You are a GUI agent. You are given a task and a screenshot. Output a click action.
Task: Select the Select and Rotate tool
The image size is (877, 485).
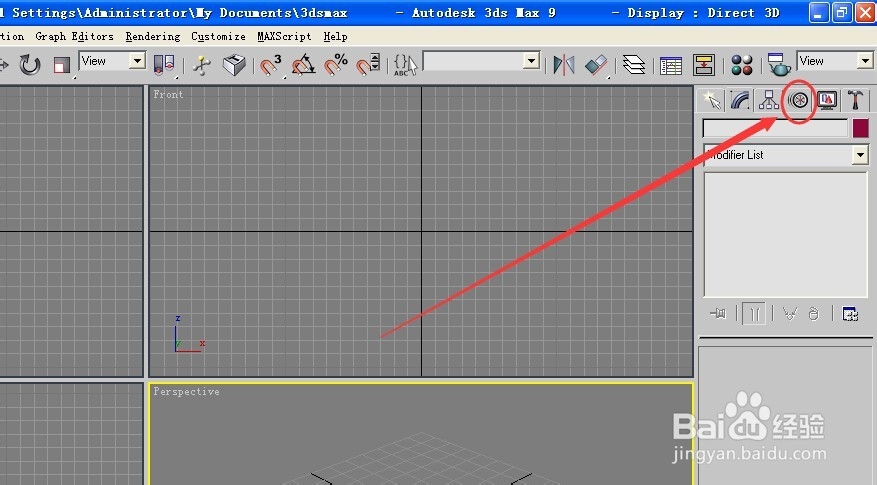pyautogui.click(x=30, y=64)
